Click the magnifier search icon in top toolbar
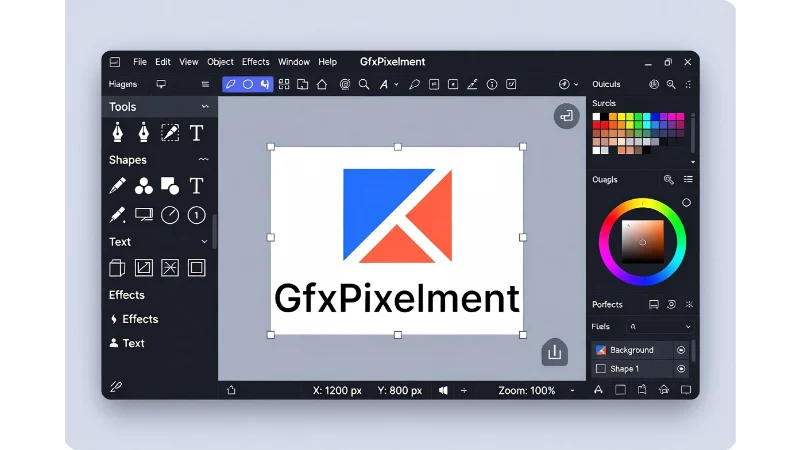Screen dimensions: 800x450 click(x=364, y=84)
